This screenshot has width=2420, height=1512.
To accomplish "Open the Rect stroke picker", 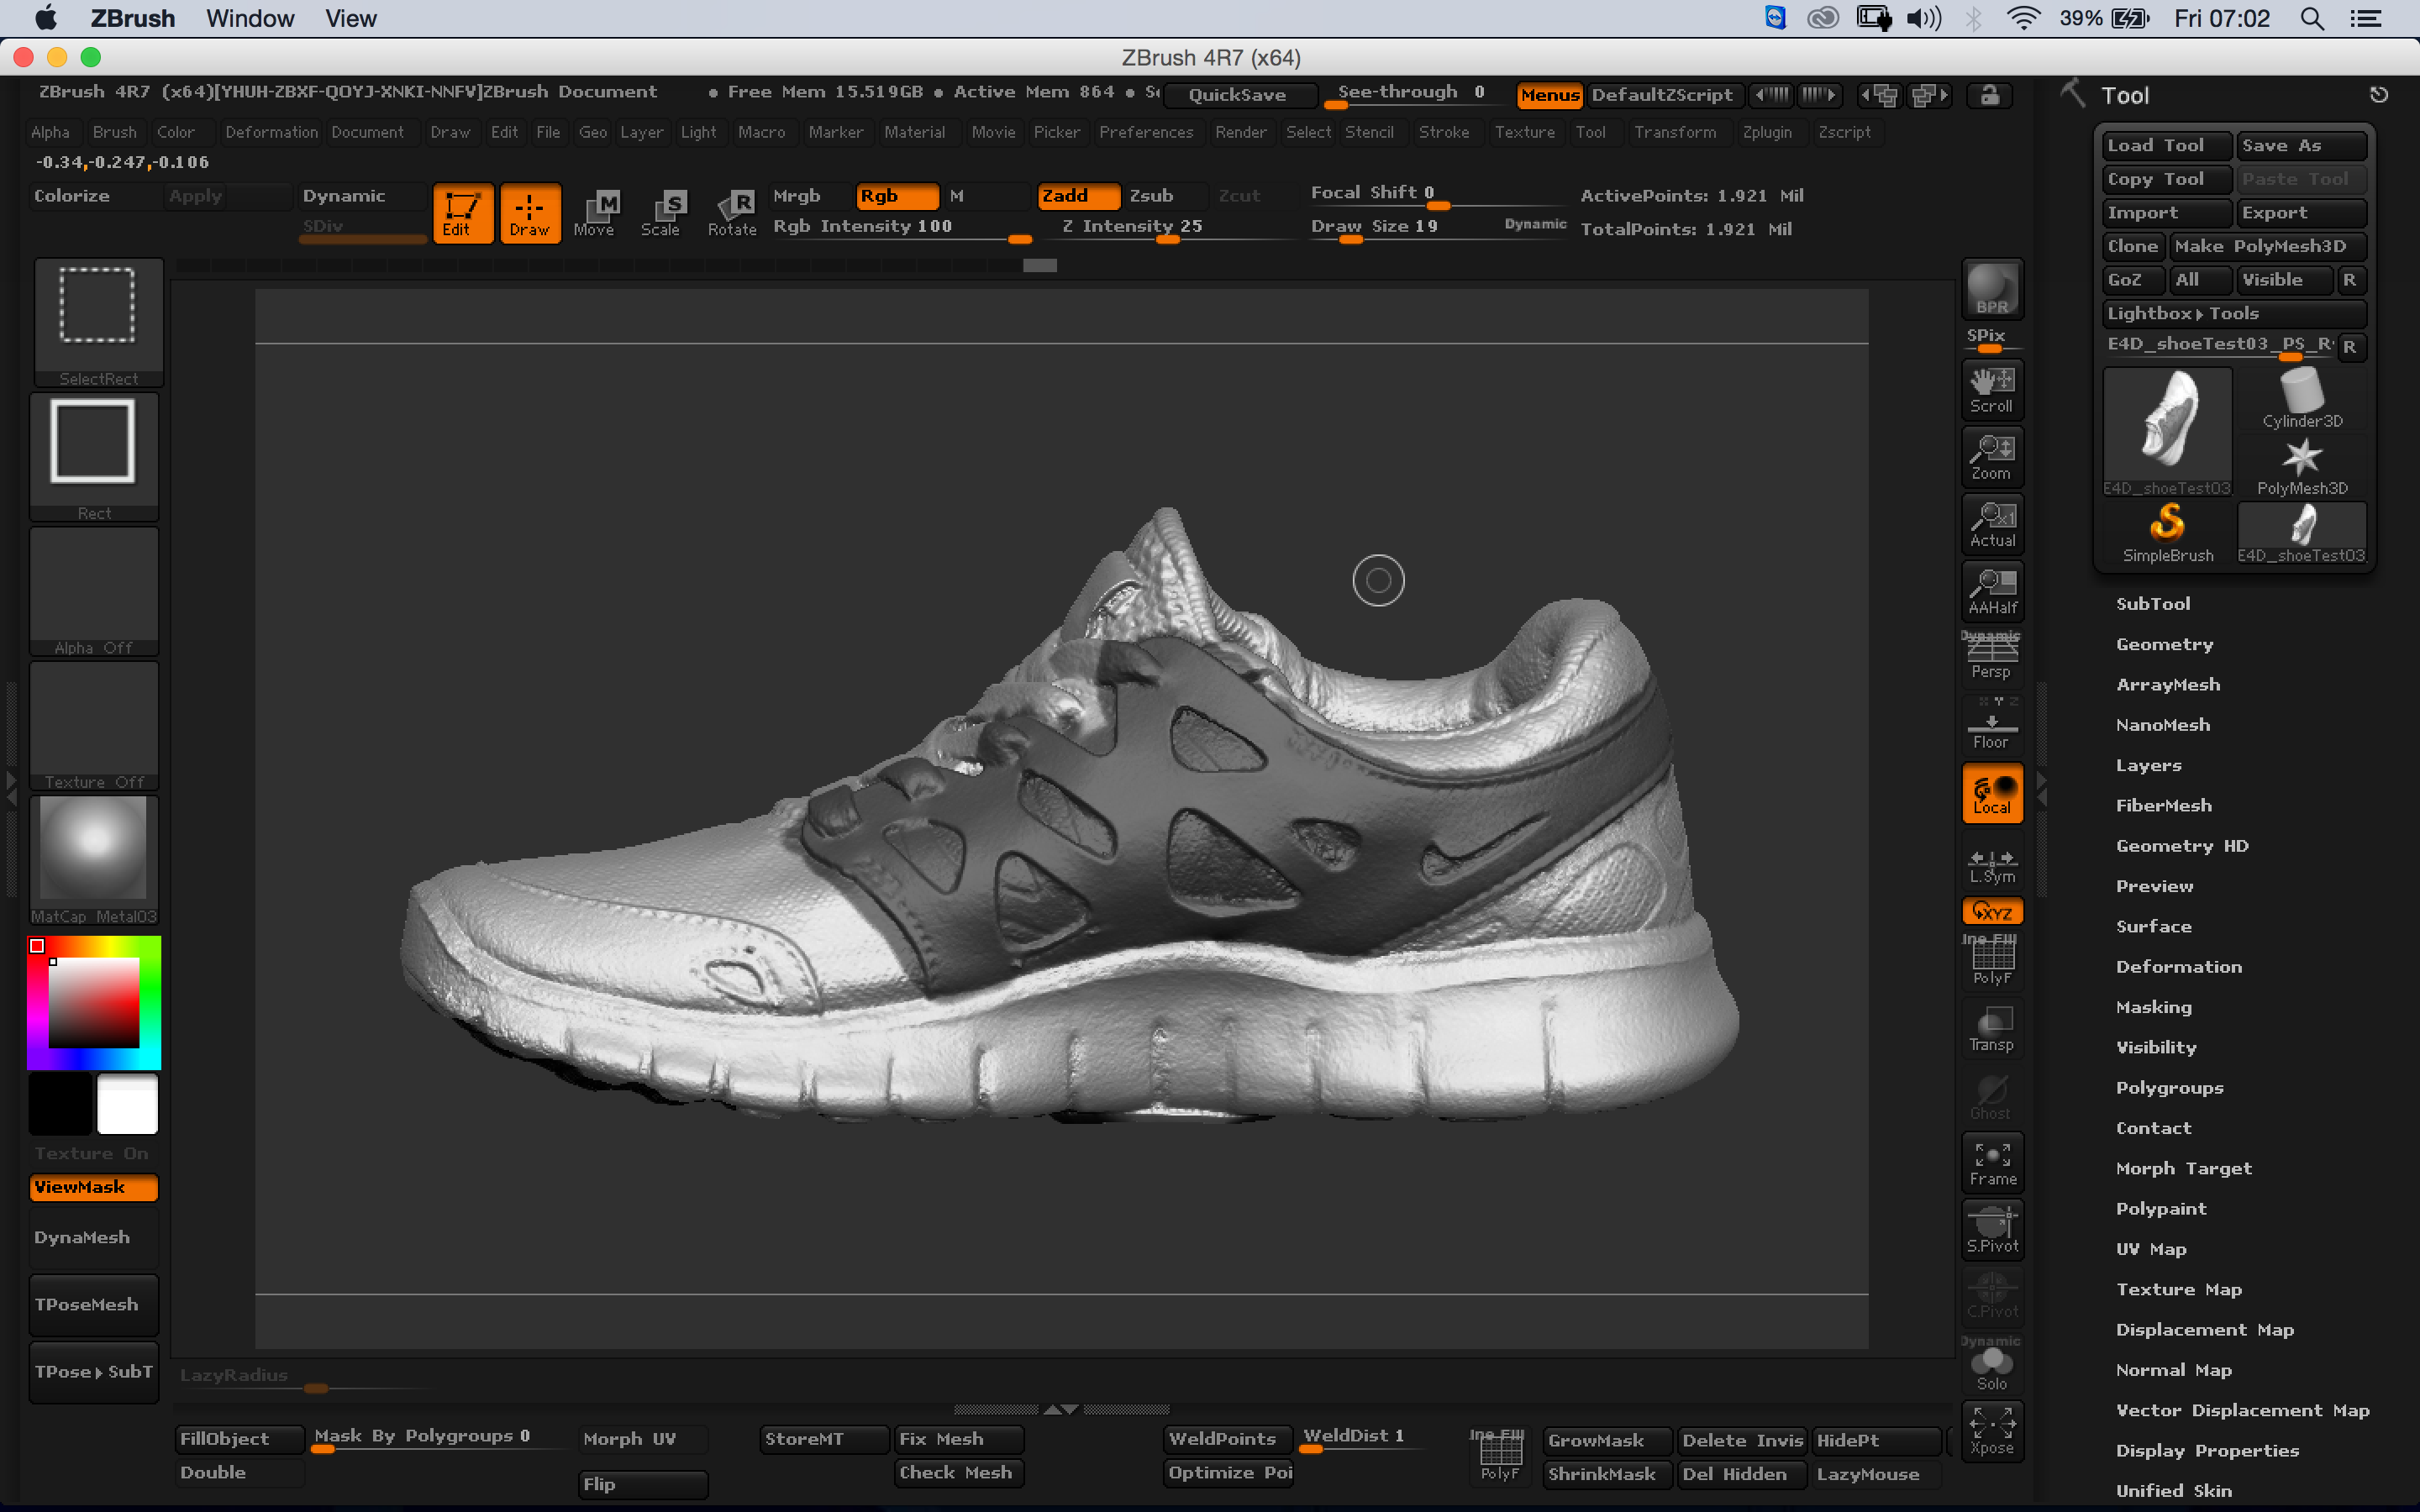I will tap(94, 457).
